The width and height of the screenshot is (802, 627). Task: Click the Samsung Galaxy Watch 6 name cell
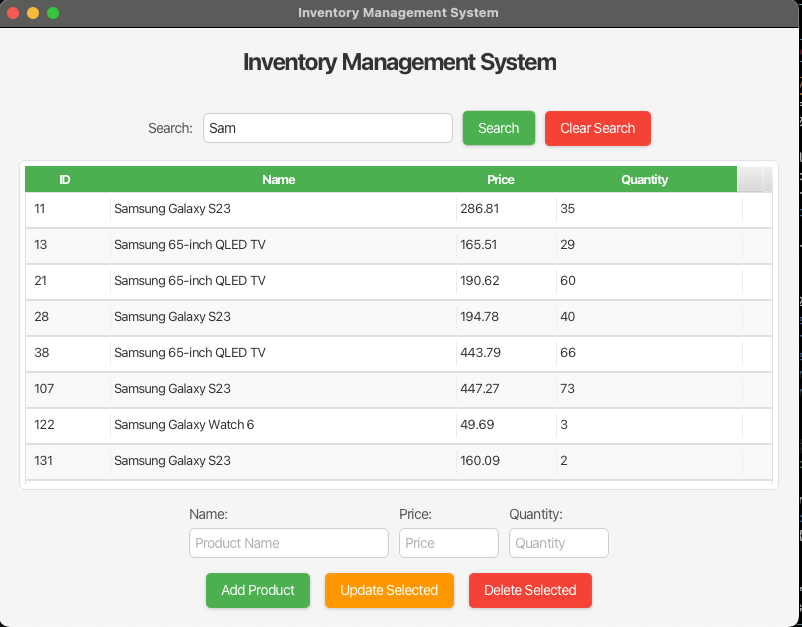(283, 424)
